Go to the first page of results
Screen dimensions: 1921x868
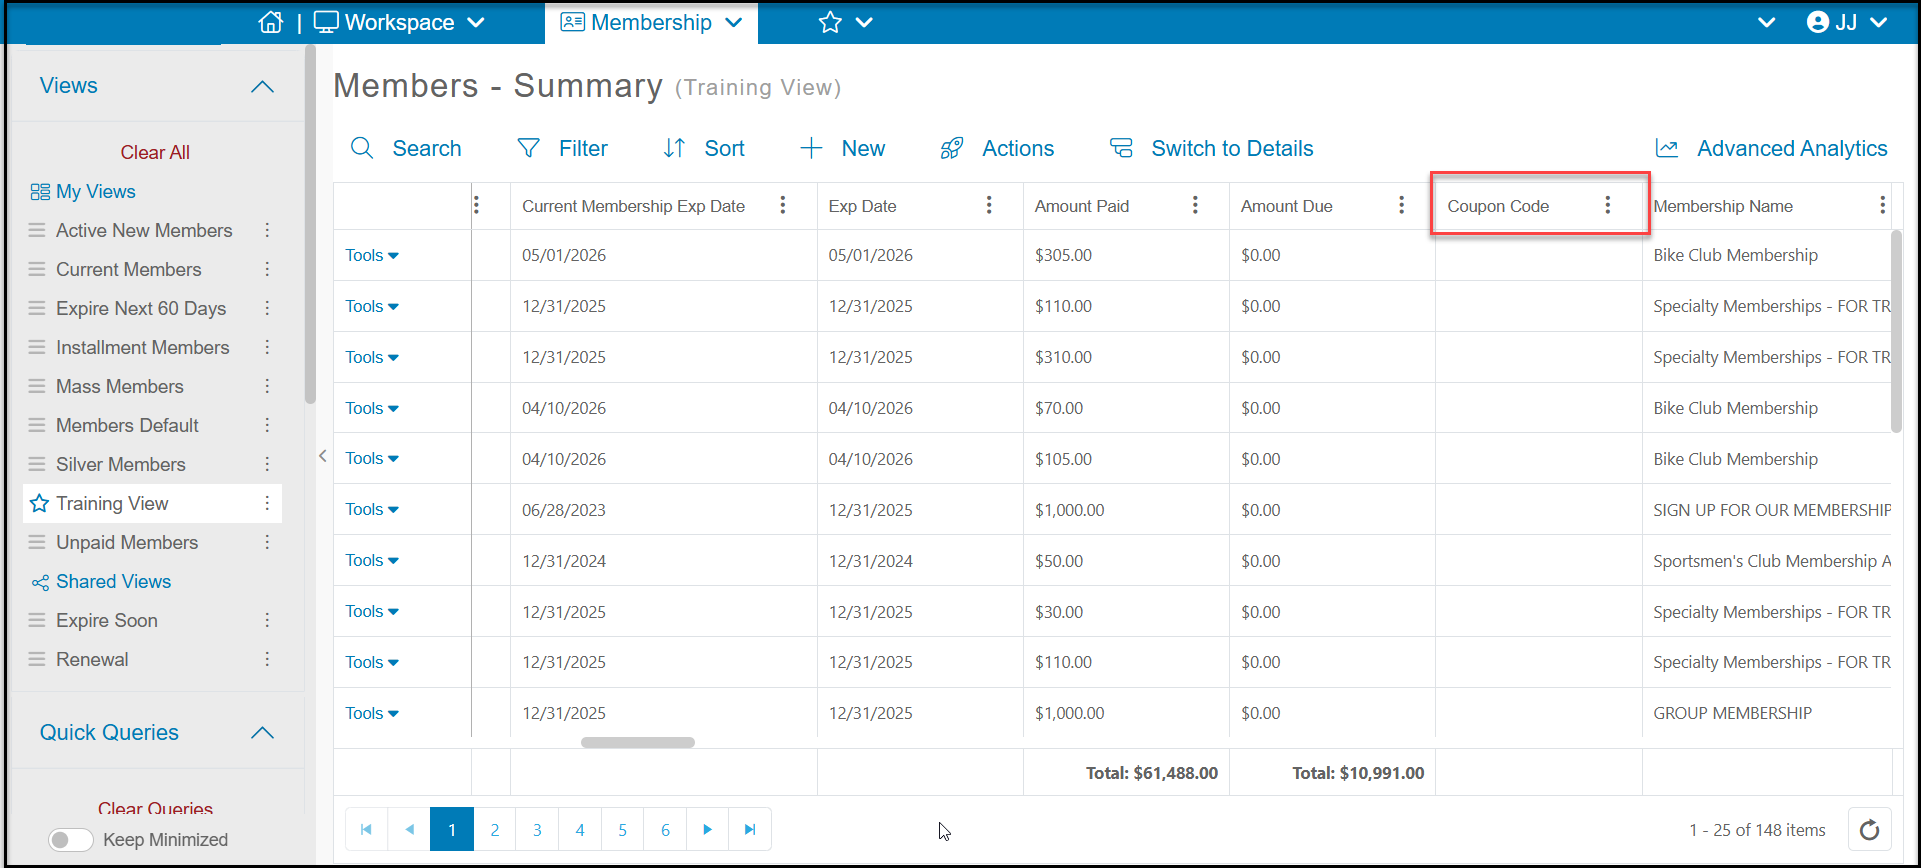point(366,829)
